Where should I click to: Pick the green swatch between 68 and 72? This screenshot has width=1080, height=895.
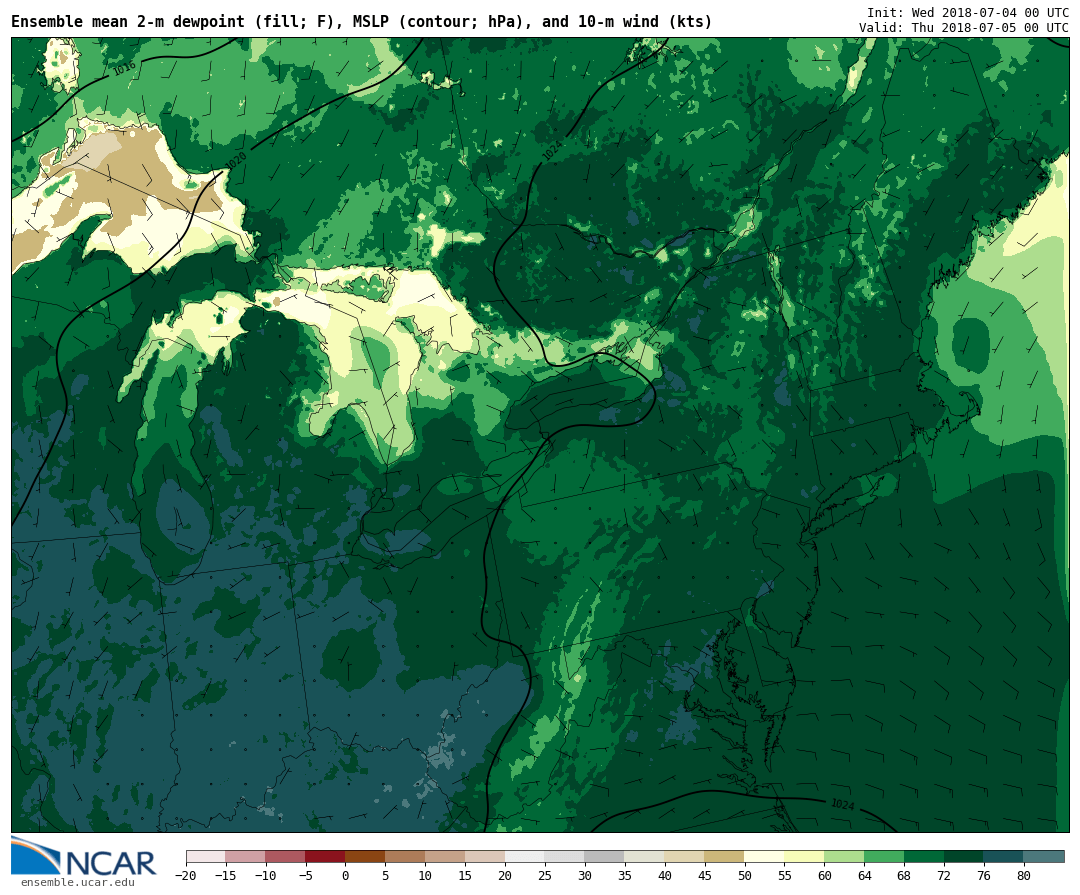(x=925, y=856)
